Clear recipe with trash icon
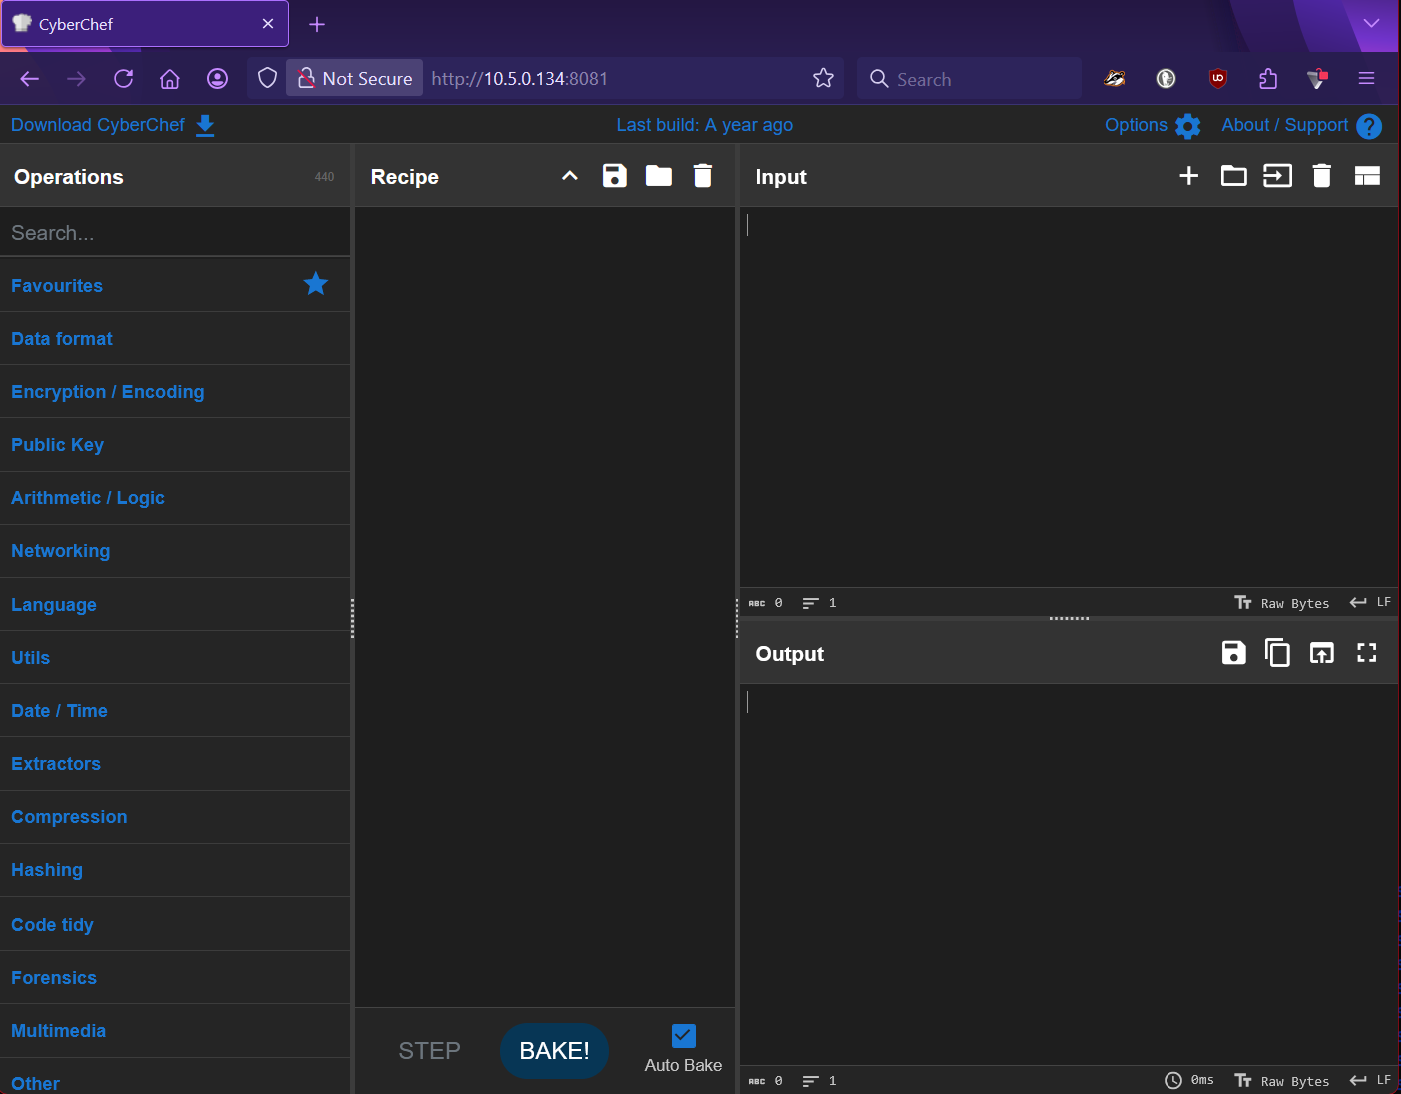Screen dimensions: 1401x1094 coord(703,176)
